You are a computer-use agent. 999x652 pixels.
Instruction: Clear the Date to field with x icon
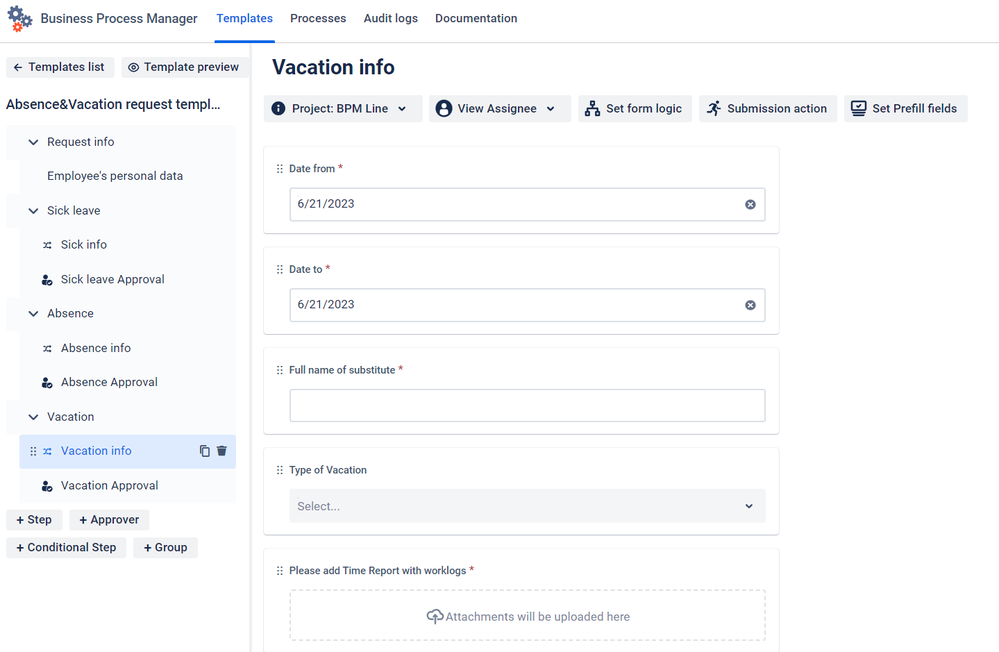pyautogui.click(x=751, y=305)
